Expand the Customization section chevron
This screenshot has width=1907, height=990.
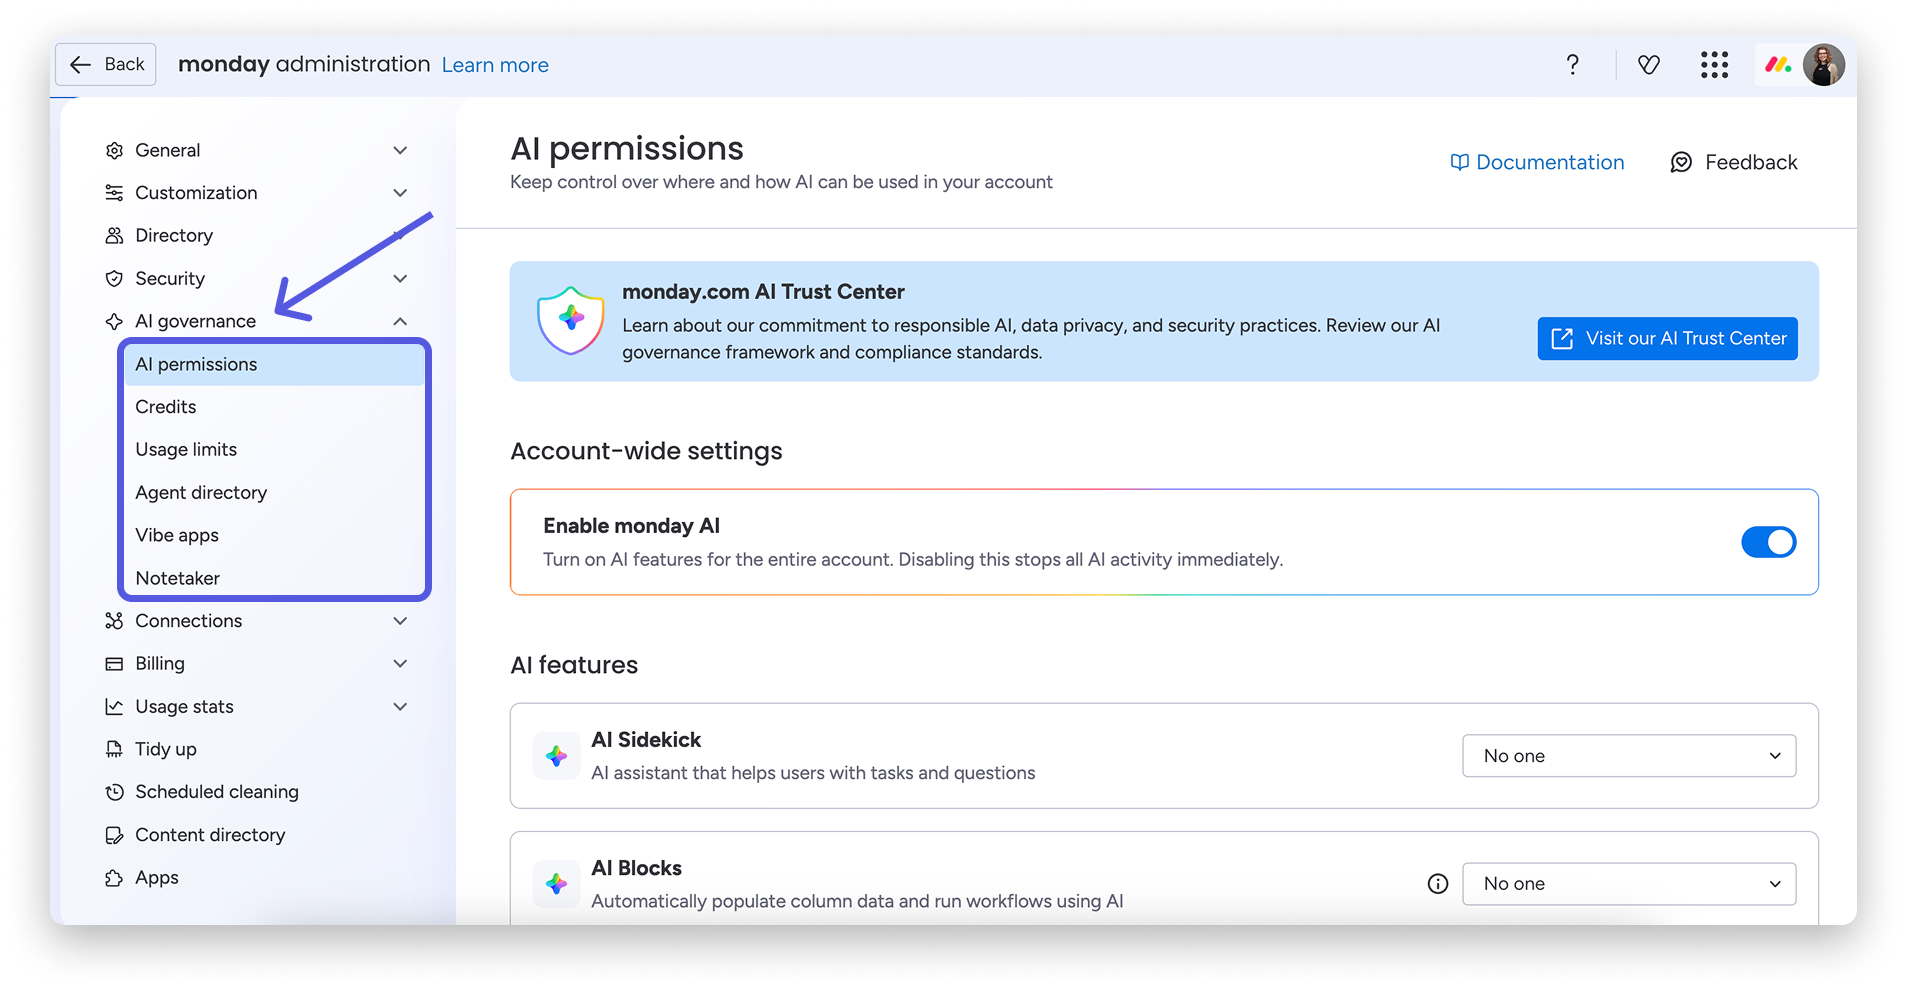coord(400,193)
